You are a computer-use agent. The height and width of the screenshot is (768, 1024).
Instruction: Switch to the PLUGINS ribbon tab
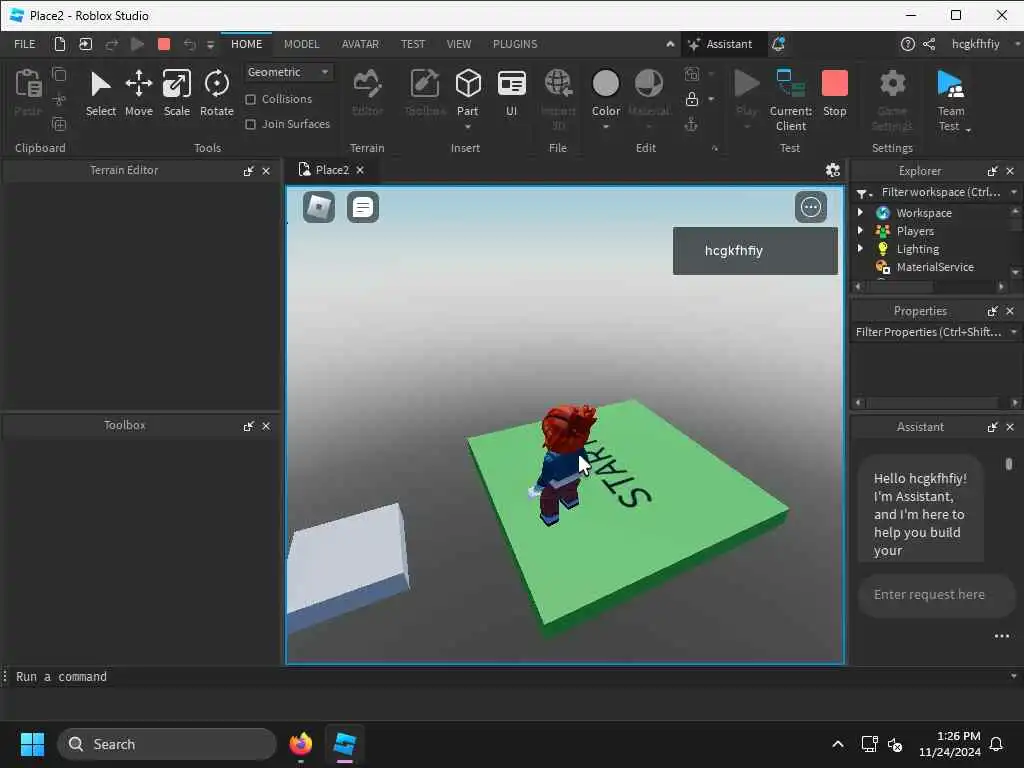(515, 44)
